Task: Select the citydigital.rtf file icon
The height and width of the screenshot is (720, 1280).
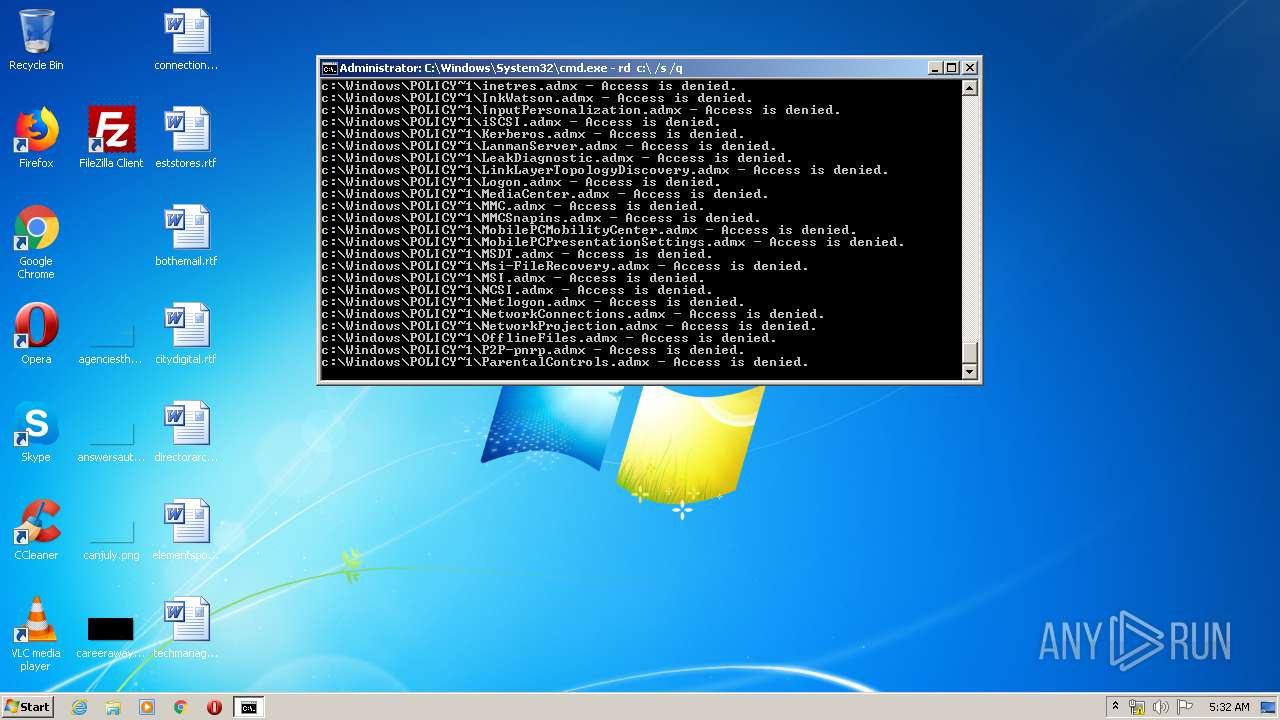Action: (186, 334)
